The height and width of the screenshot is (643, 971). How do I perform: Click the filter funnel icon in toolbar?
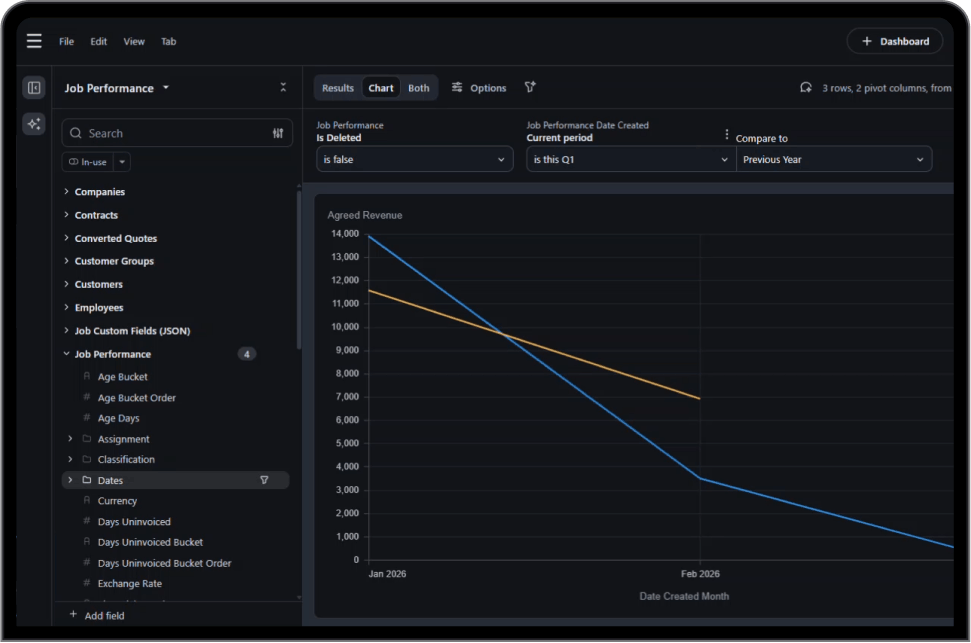pyautogui.click(x=530, y=87)
